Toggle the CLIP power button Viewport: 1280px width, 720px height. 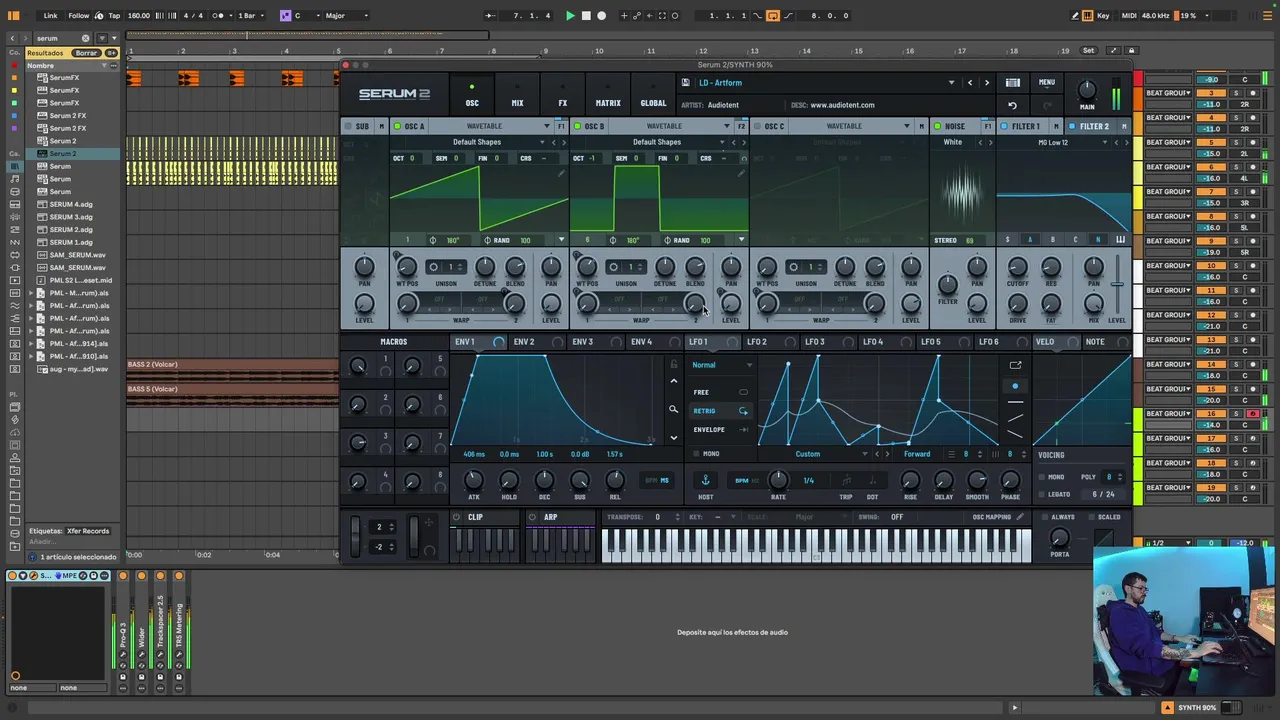[457, 517]
